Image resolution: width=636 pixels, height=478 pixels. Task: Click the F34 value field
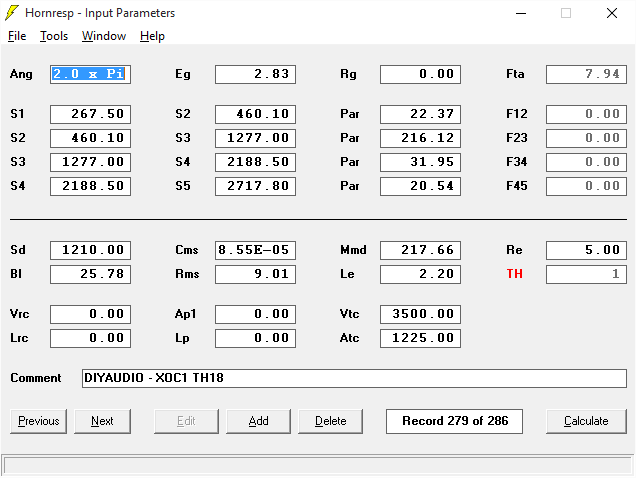[586, 162]
